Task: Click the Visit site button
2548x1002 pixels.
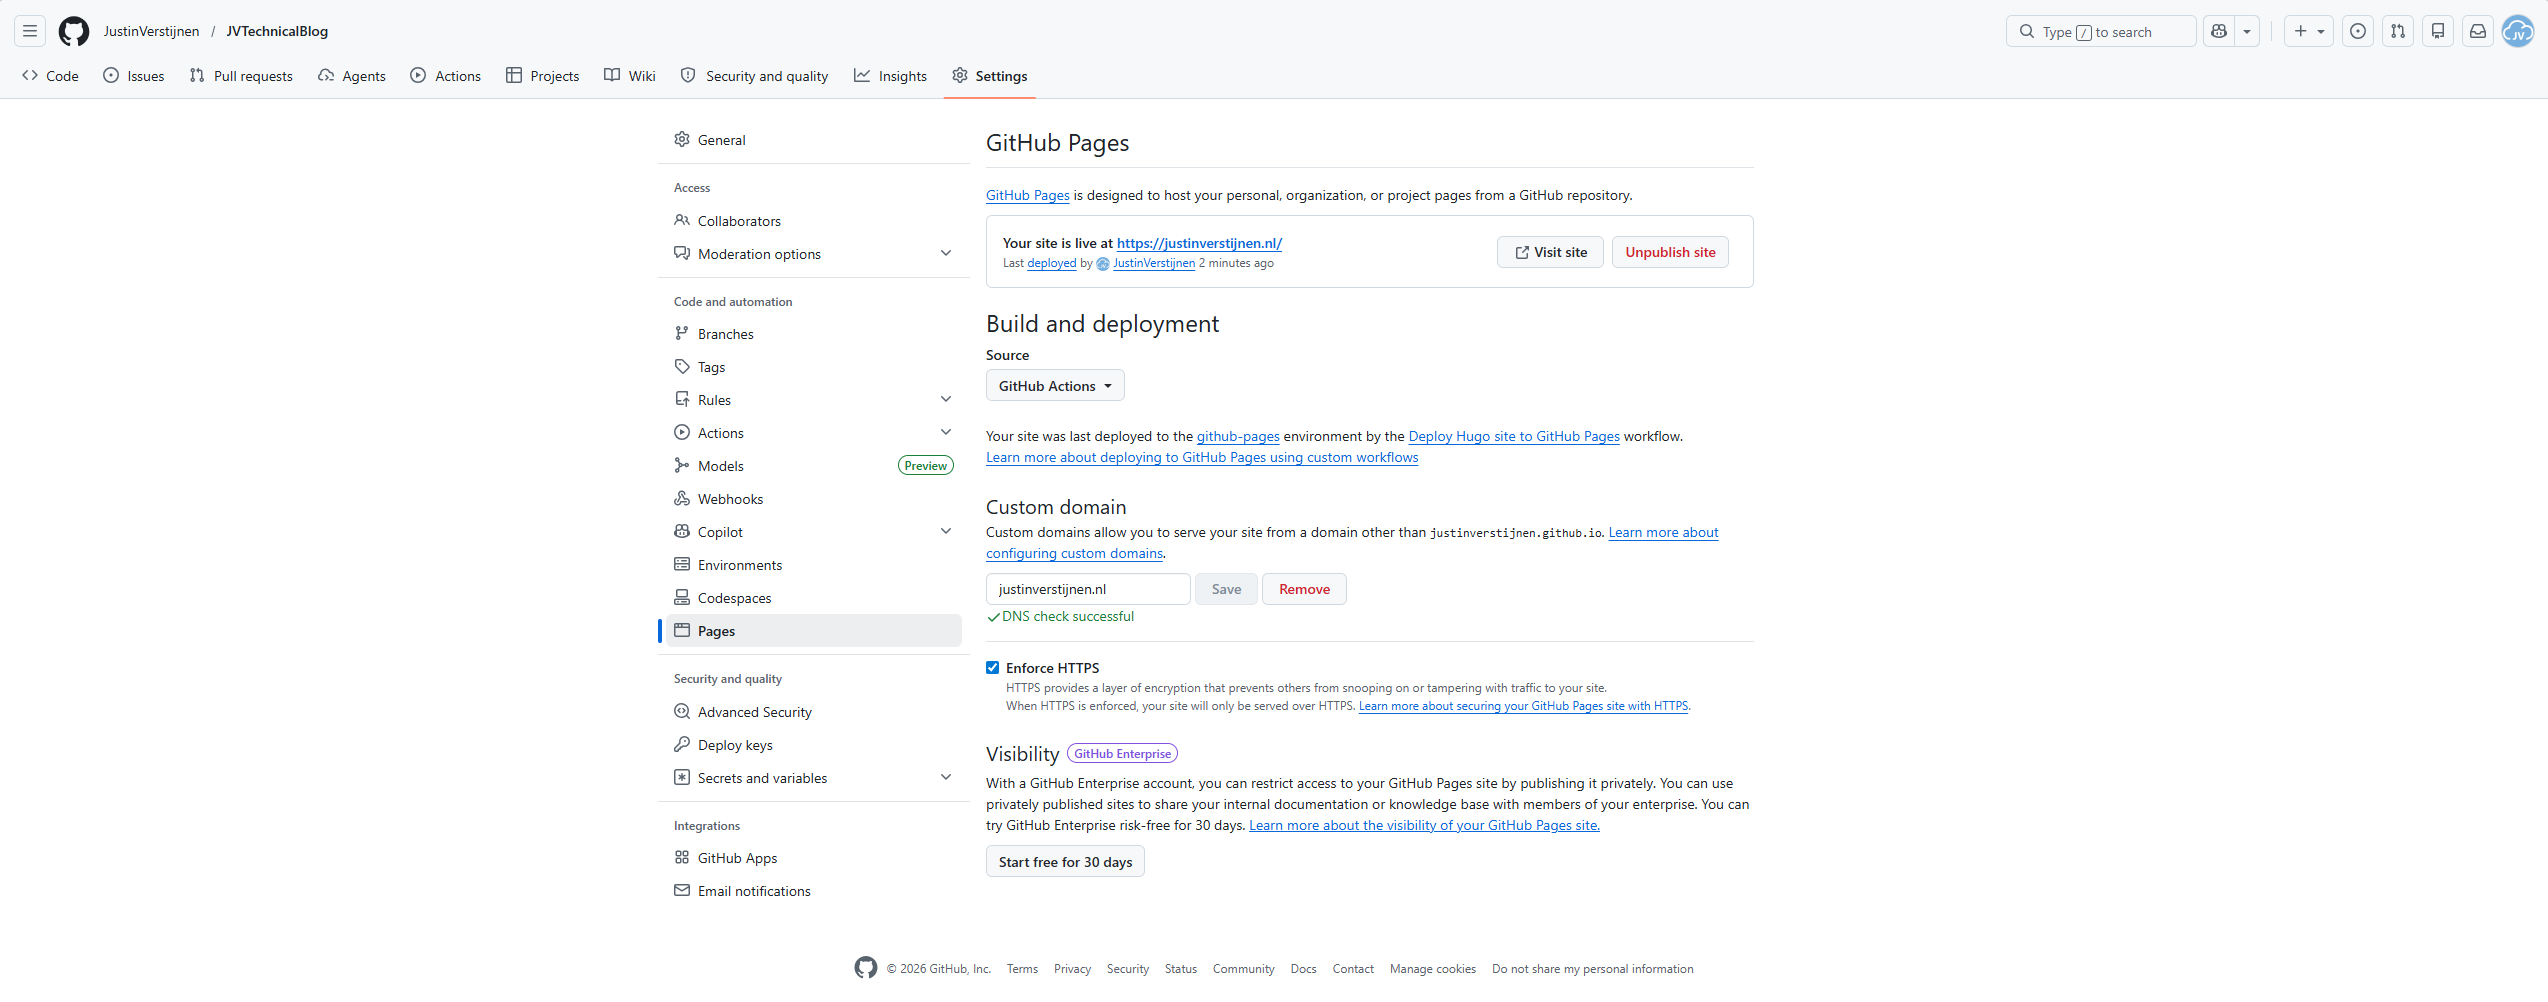Action: click(1550, 252)
